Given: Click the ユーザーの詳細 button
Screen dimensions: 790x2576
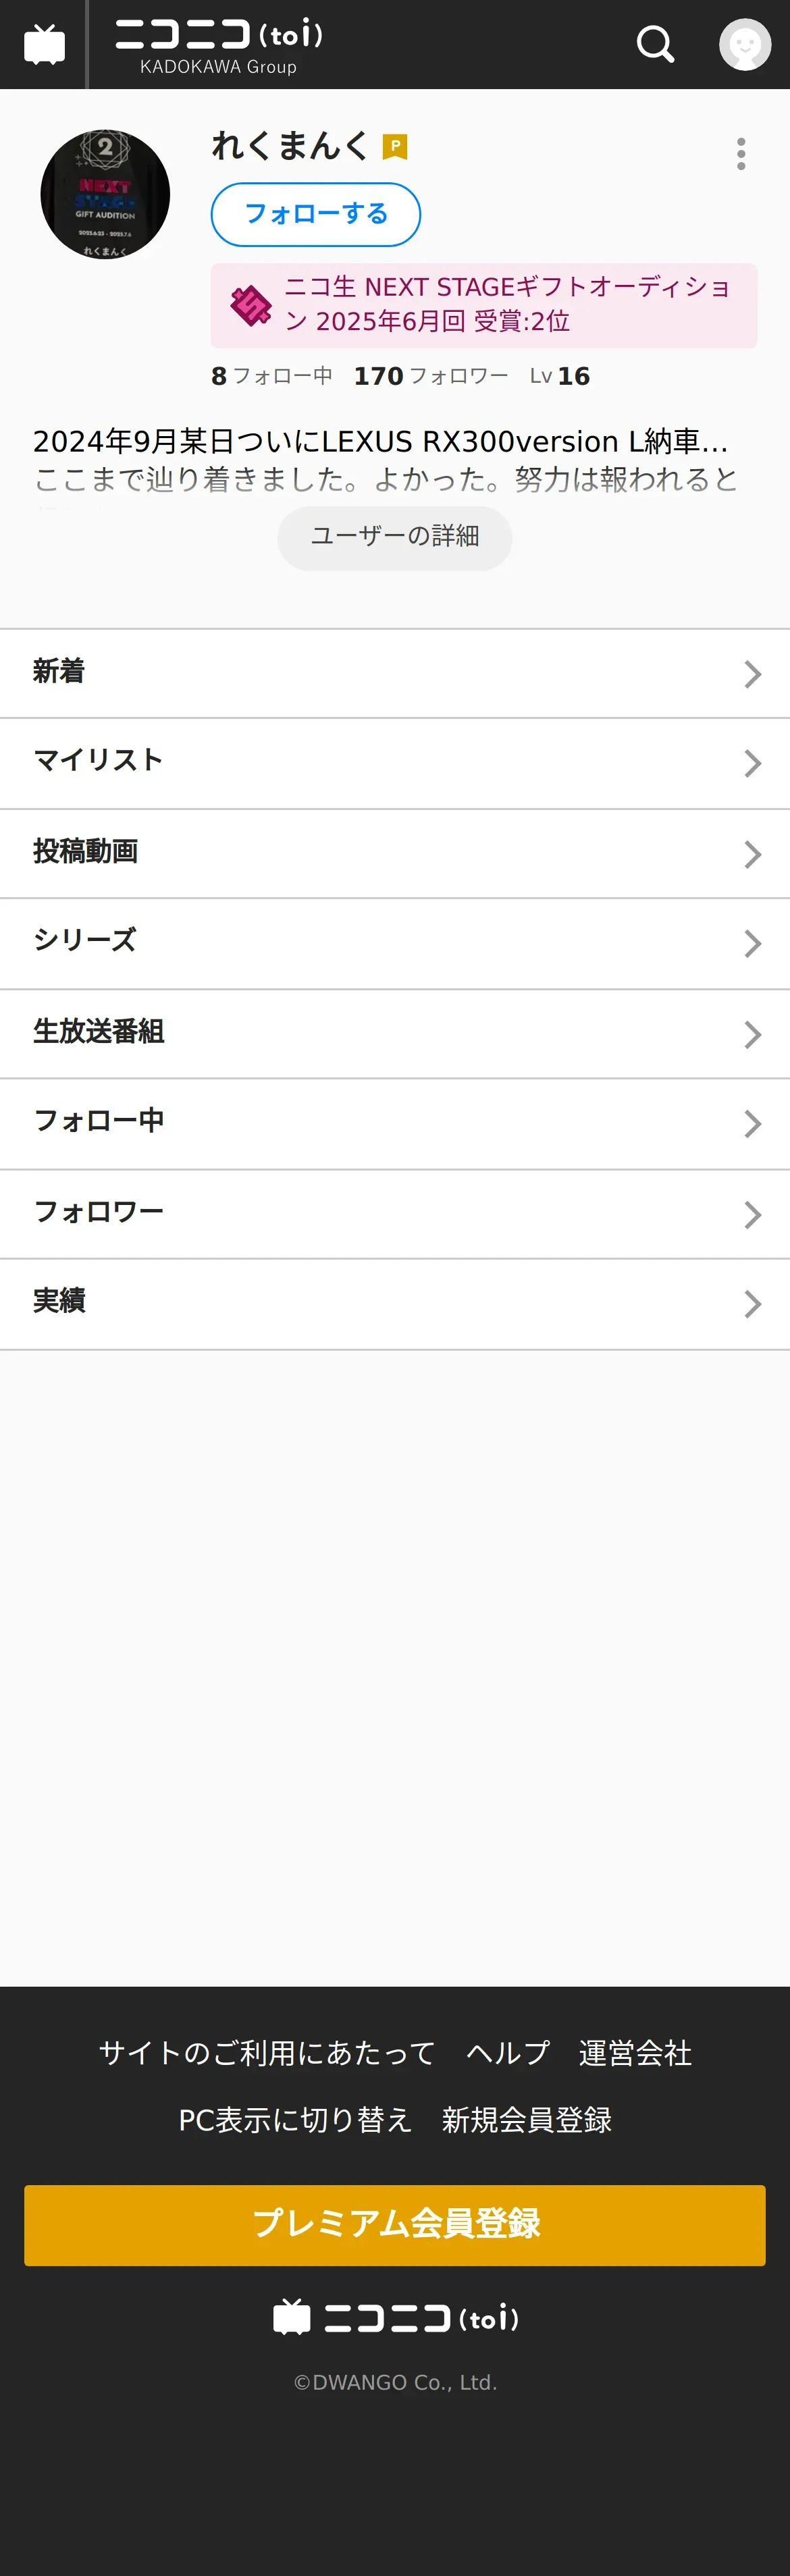Looking at the screenshot, I should pos(395,537).
